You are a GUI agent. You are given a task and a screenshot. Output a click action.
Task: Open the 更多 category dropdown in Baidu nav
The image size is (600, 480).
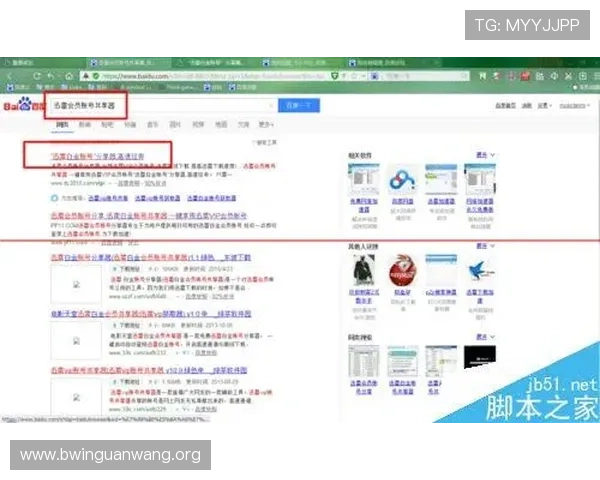(266, 124)
